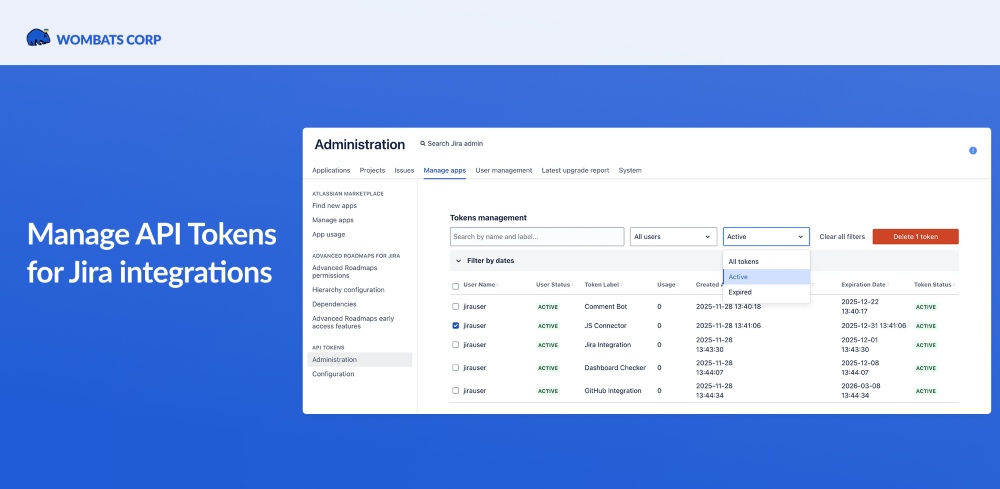1000x489 pixels.
Task: Open the Issues tab
Action: (x=404, y=170)
